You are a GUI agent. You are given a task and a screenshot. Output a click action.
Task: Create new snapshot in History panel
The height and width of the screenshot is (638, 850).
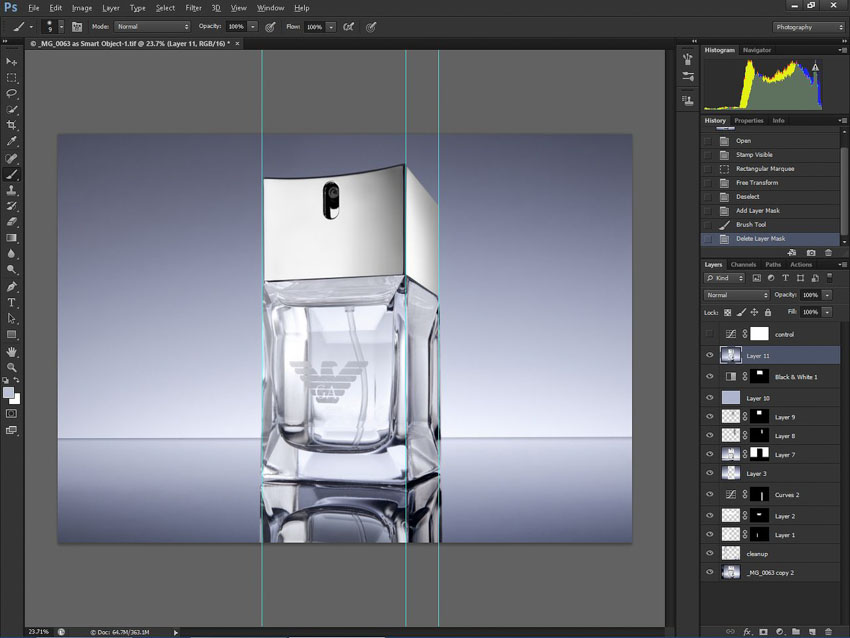[811, 253]
